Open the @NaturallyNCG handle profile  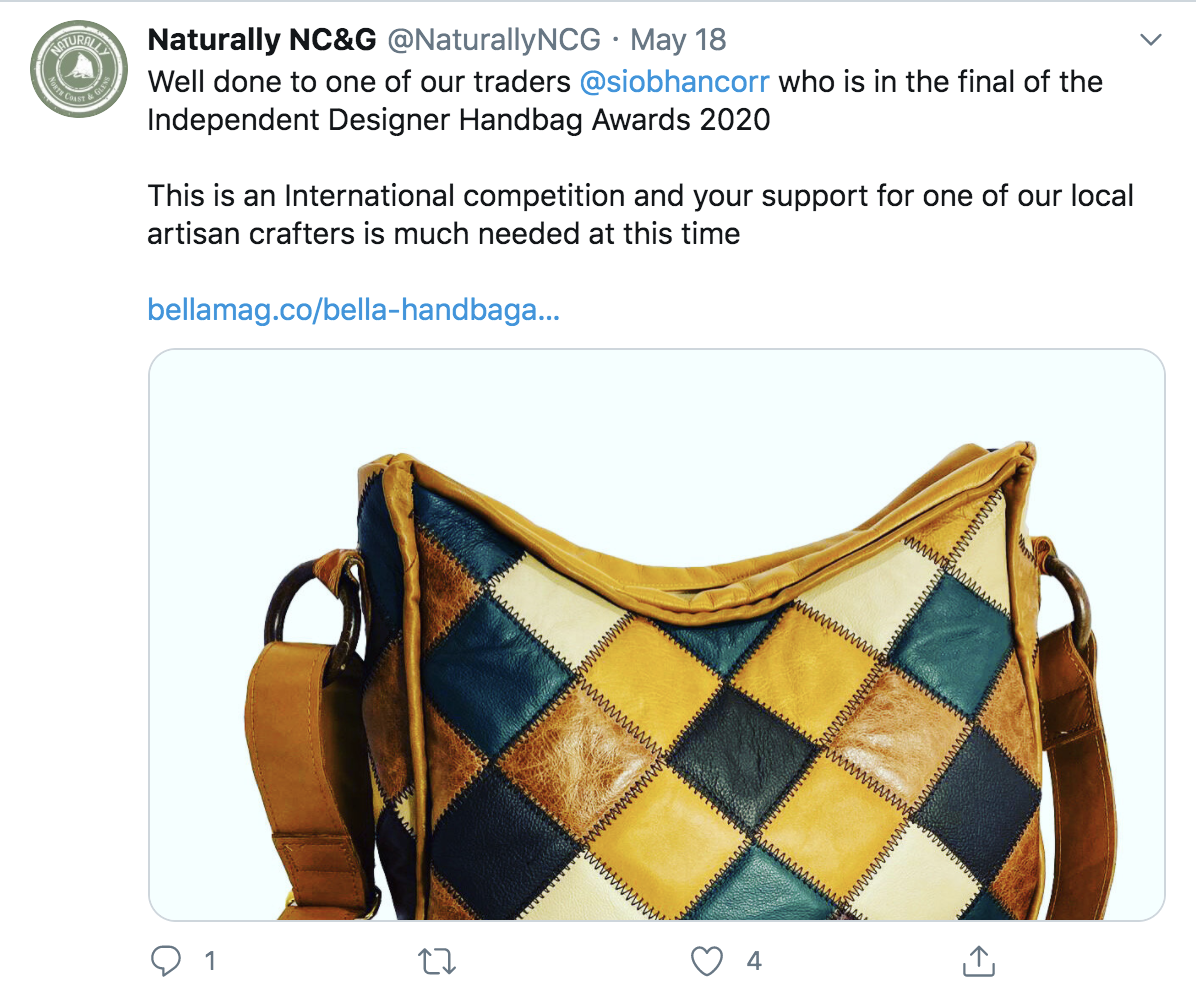coord(494,40)
